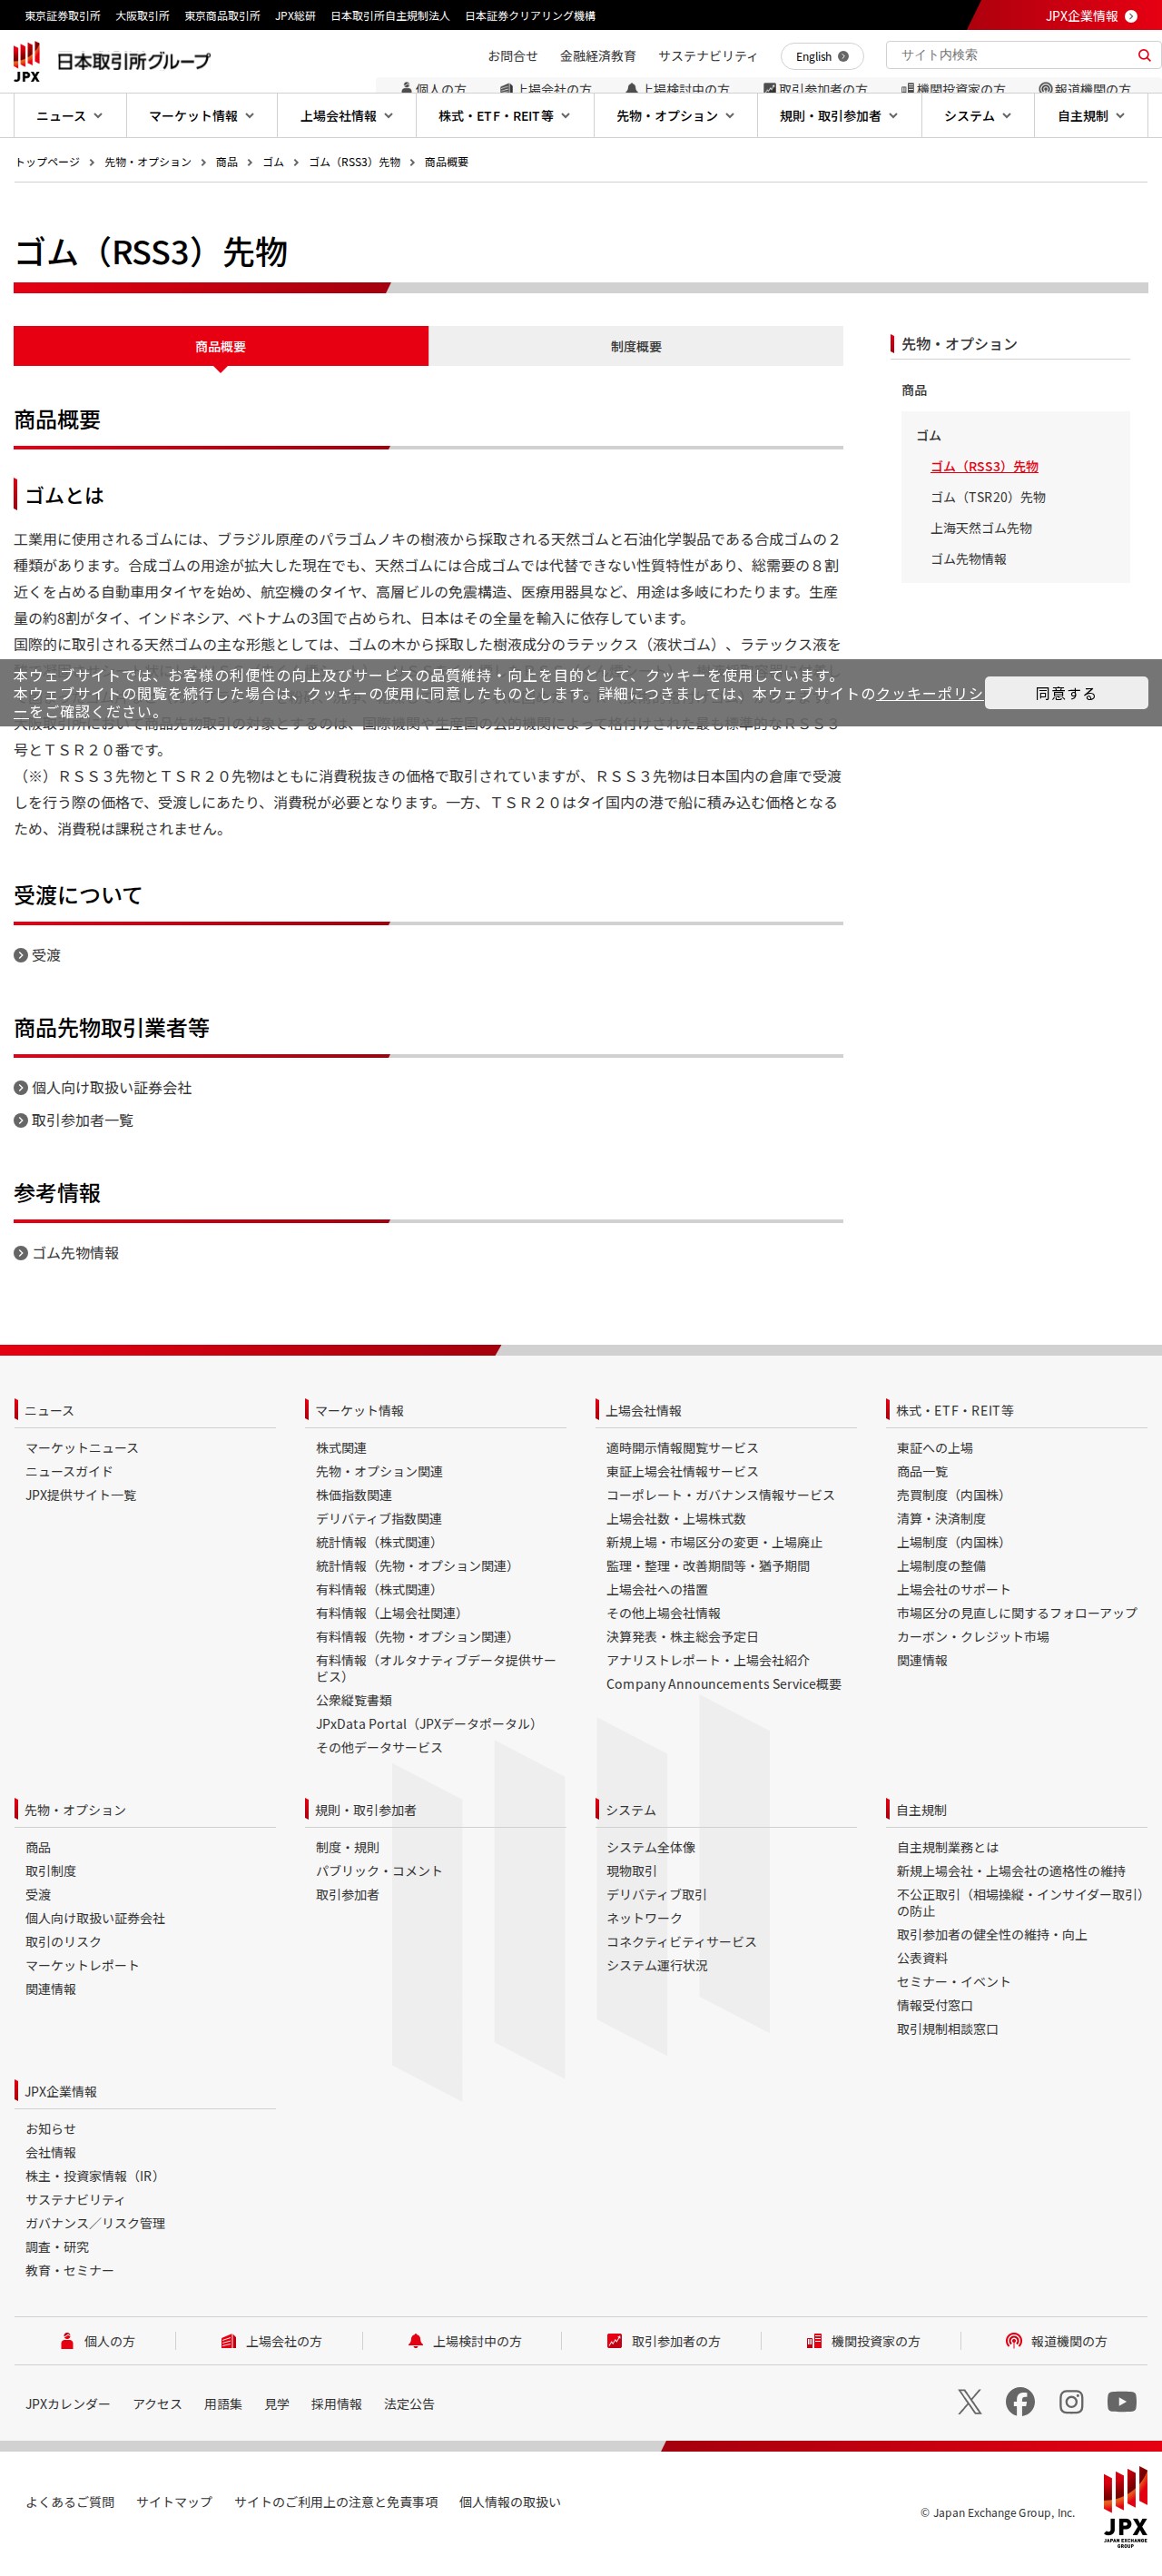Expand the システム menu
The image size is (1162, 2576).
[x=977, y=116]
